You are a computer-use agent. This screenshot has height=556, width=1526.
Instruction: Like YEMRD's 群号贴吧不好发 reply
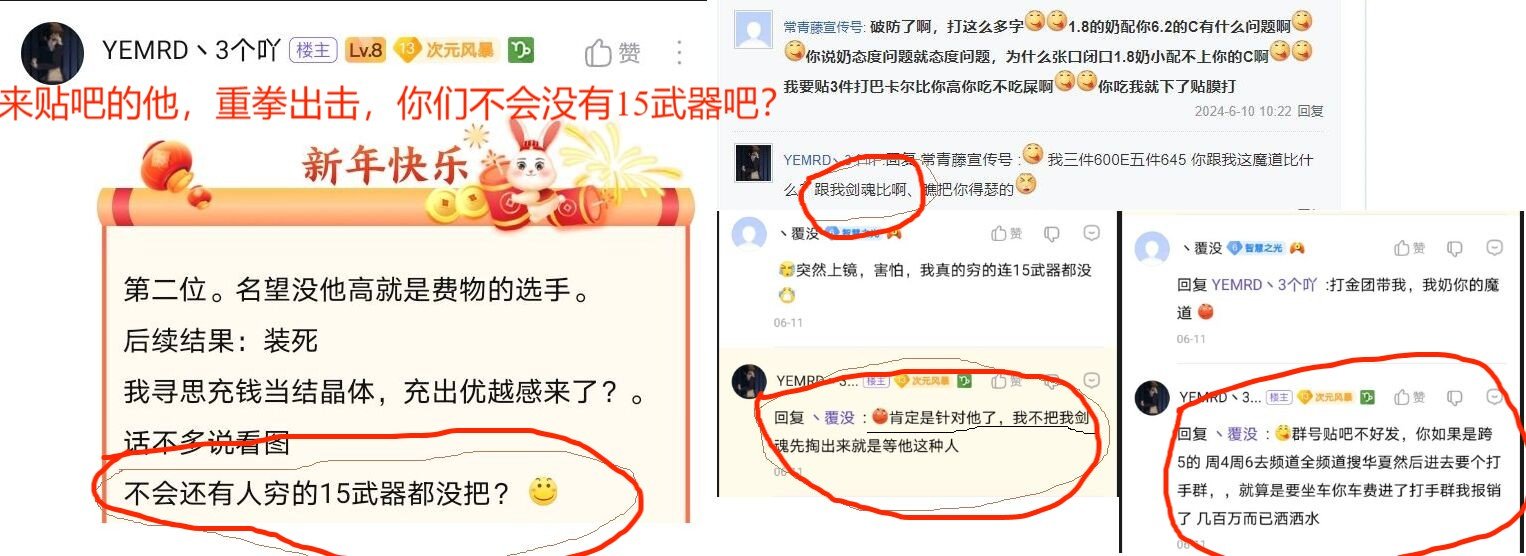point(1410,397)
